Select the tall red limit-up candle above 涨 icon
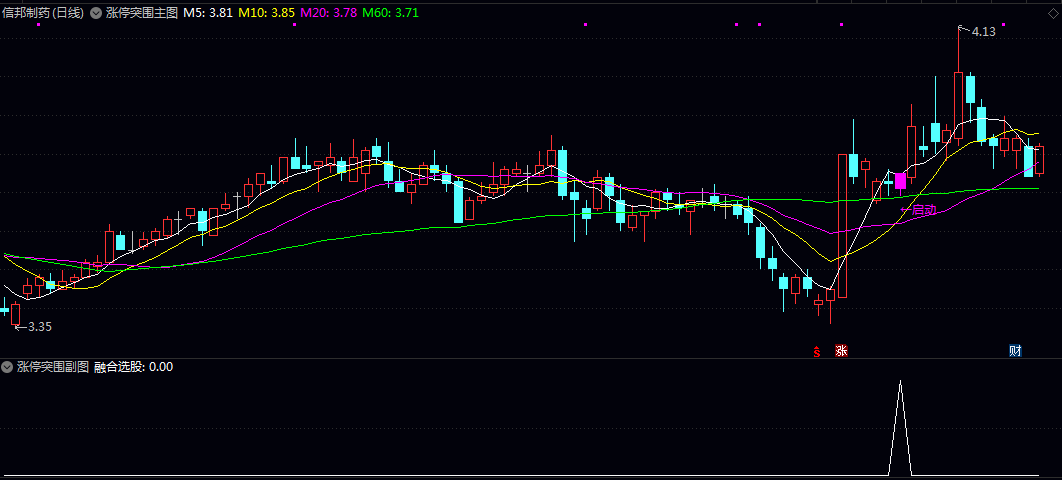Viewport: 1062px width, 480px height. point(842,225)
